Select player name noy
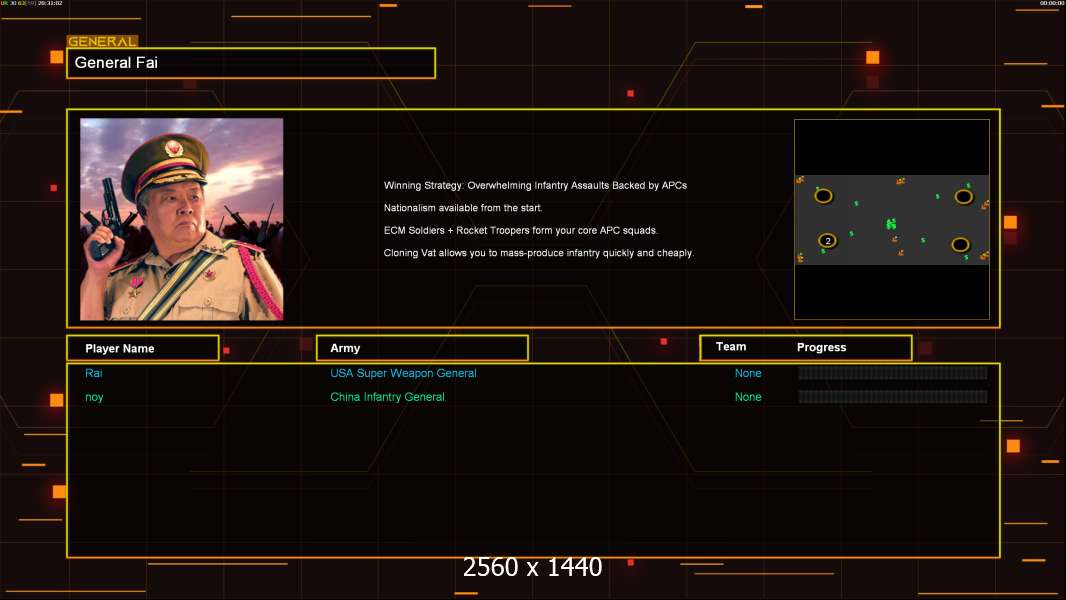1066x600 pixels. pyautogui.click(x=94, y=398)
